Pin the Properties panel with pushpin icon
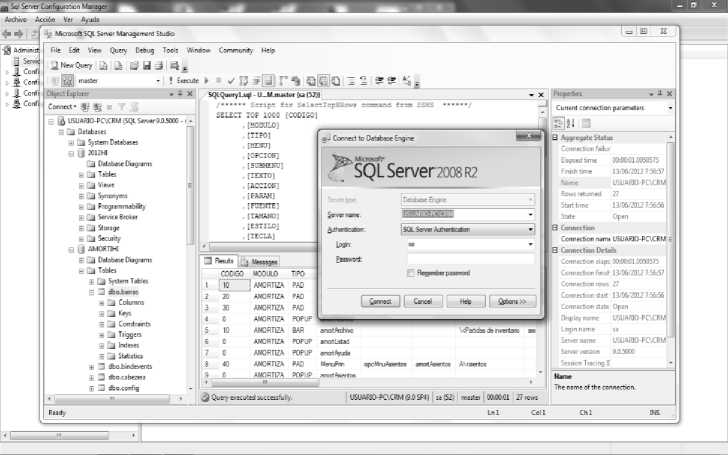Image resolution: width=728 pixels, height=455 pixels. [x=657, y=94]
